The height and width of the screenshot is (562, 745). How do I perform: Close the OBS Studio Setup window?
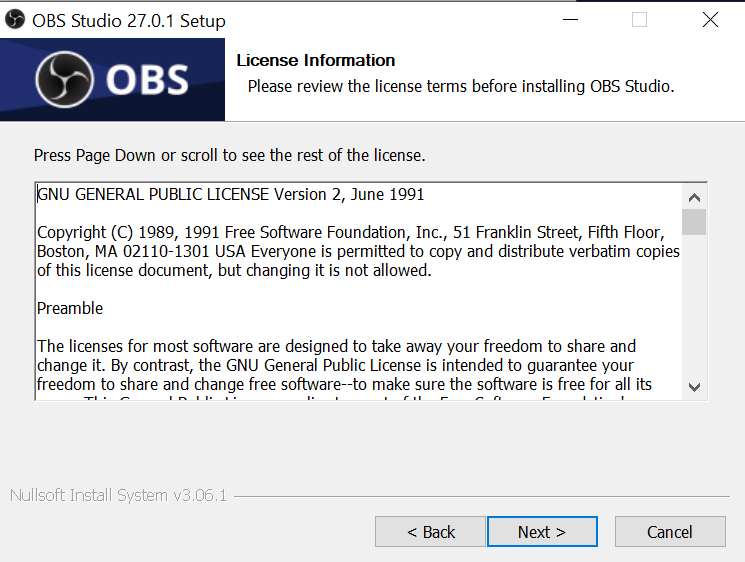[x=710, y=20]
